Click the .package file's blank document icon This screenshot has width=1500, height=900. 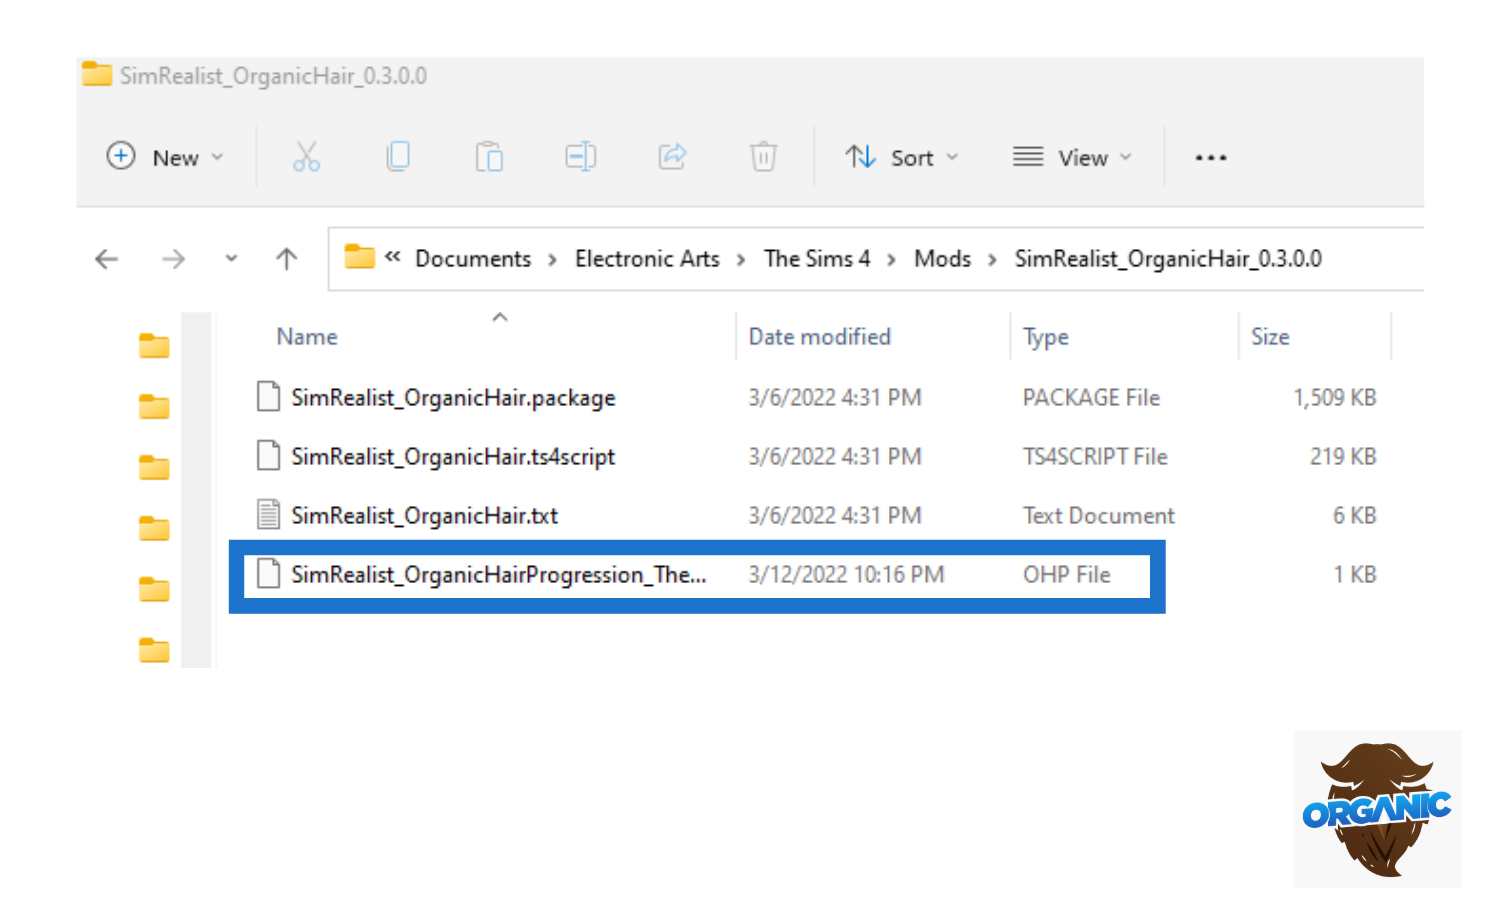click(268, 397)
